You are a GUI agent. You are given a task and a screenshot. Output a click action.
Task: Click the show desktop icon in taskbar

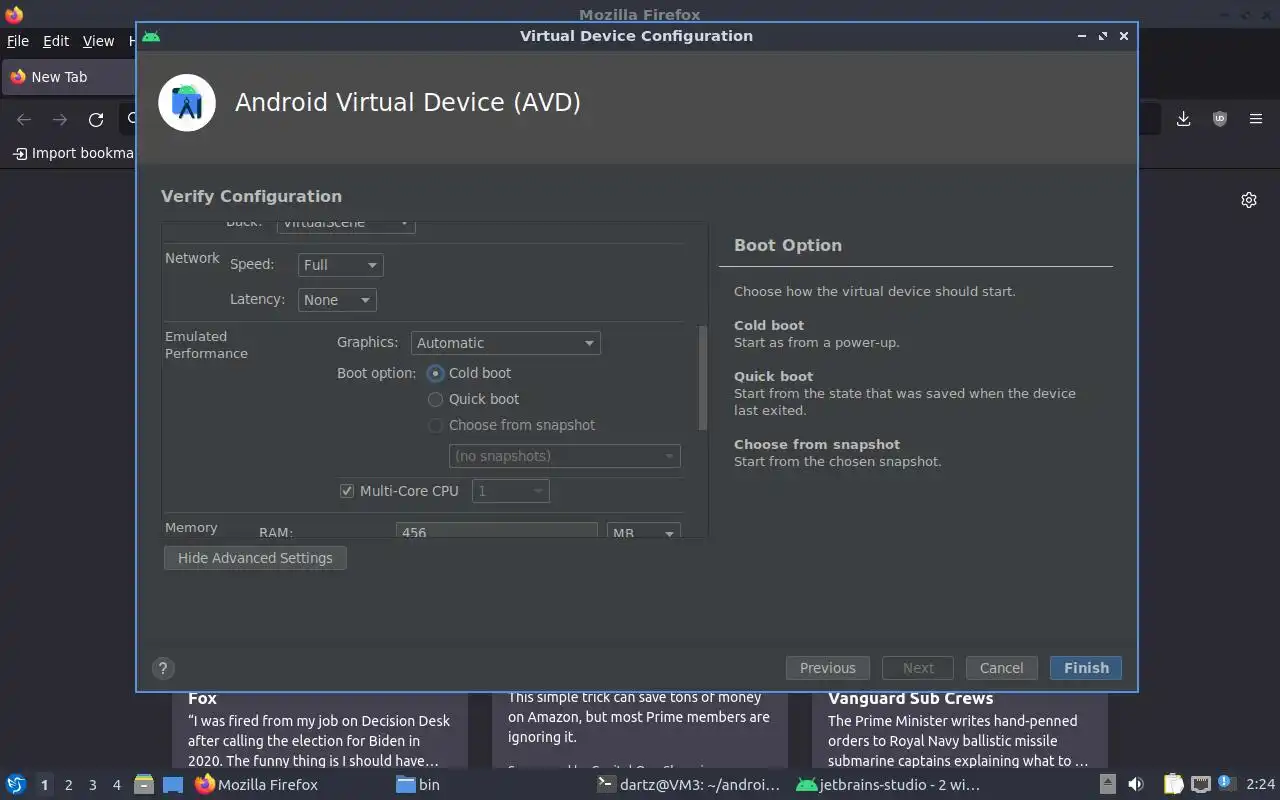pyautogui.click(x=173, y=785)
